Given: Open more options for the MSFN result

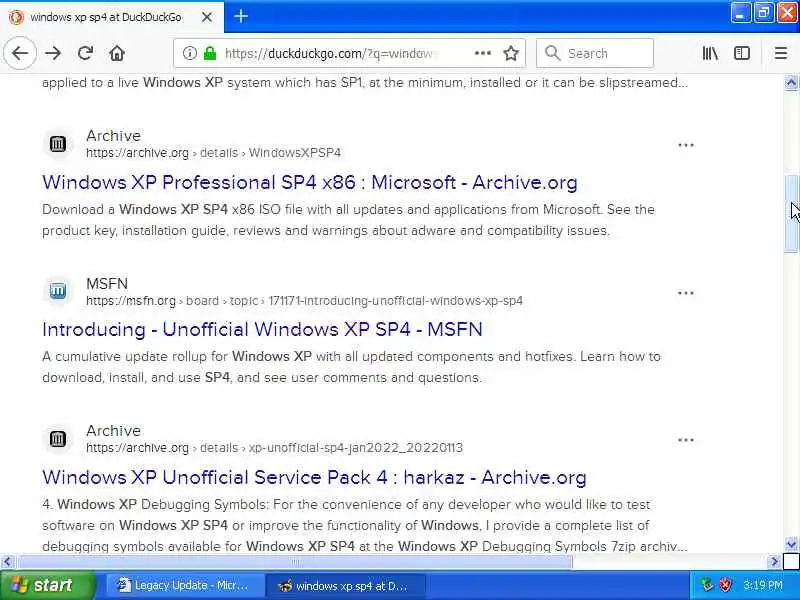Looking at the screenshot, I should (685, 293).
